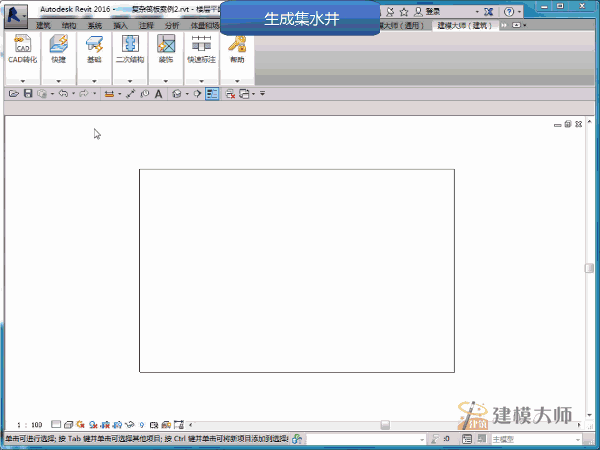Image resolution: width=600 pixels, height=450 pixels.
Task: Expand the 快捷 panel dropdown arrow
Action: click(x=59, y=81)
